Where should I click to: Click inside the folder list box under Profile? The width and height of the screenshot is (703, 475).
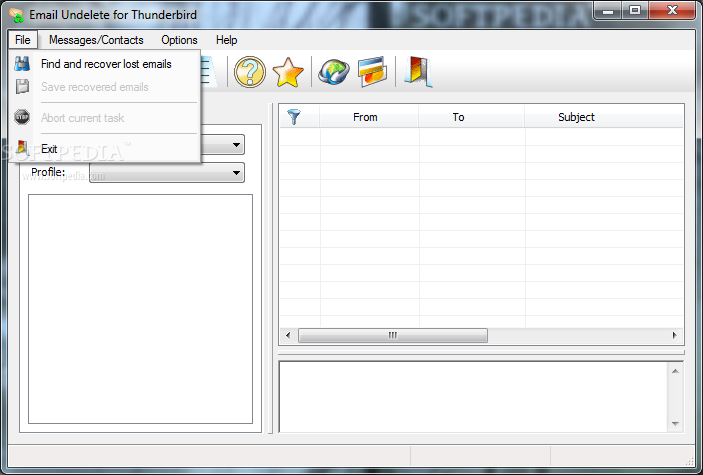pos(140,309)
